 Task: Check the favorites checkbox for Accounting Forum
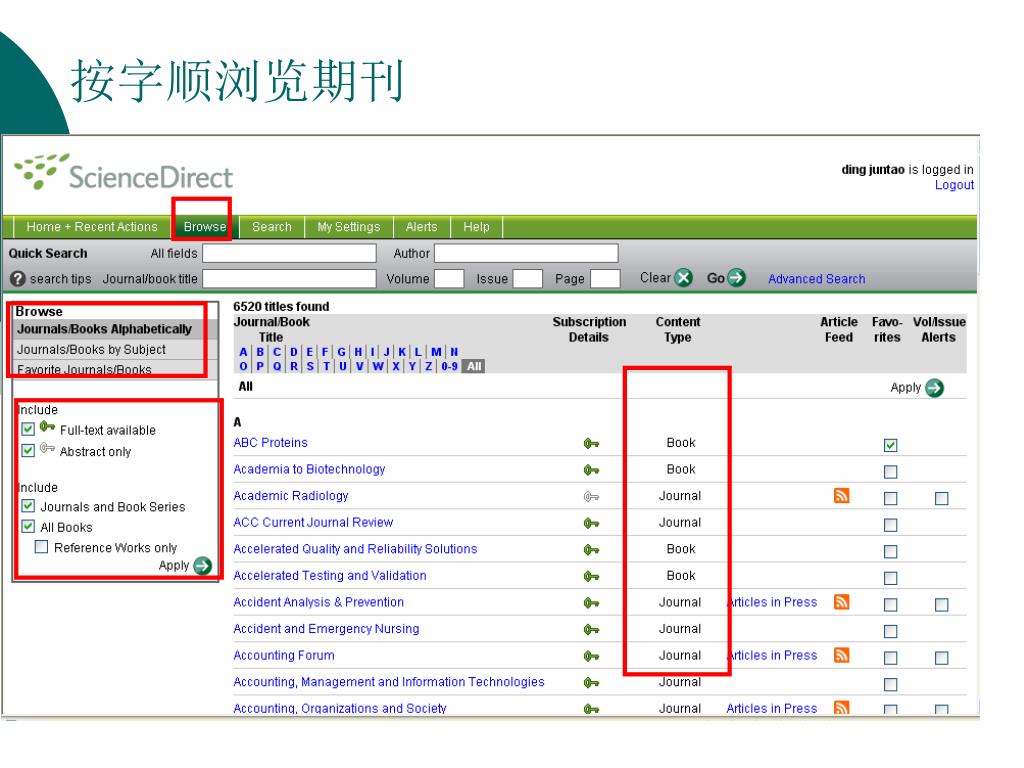890,658
